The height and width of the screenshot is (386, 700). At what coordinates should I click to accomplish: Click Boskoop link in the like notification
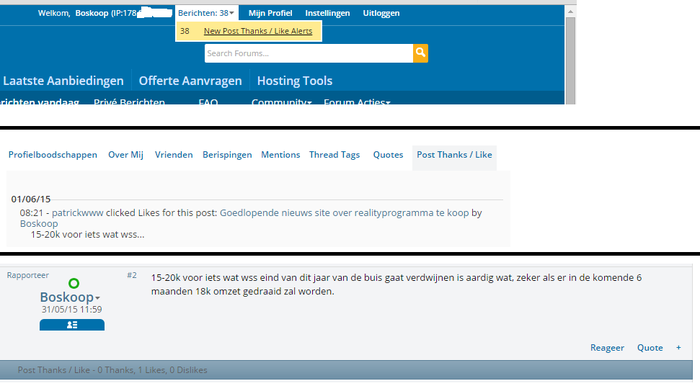(x=39, y=224)
